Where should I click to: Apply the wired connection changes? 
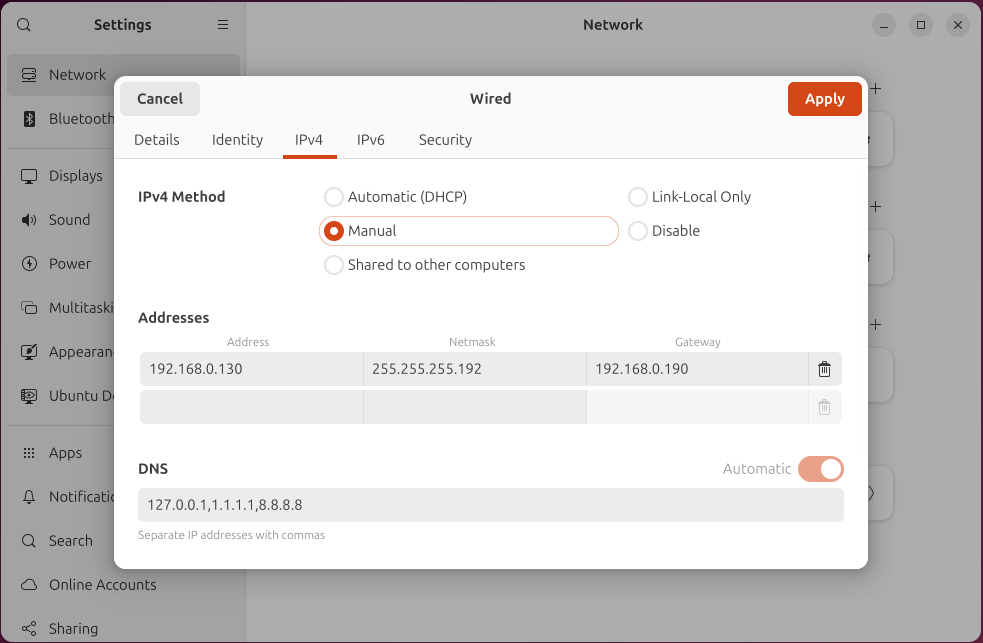coord(824,99)
